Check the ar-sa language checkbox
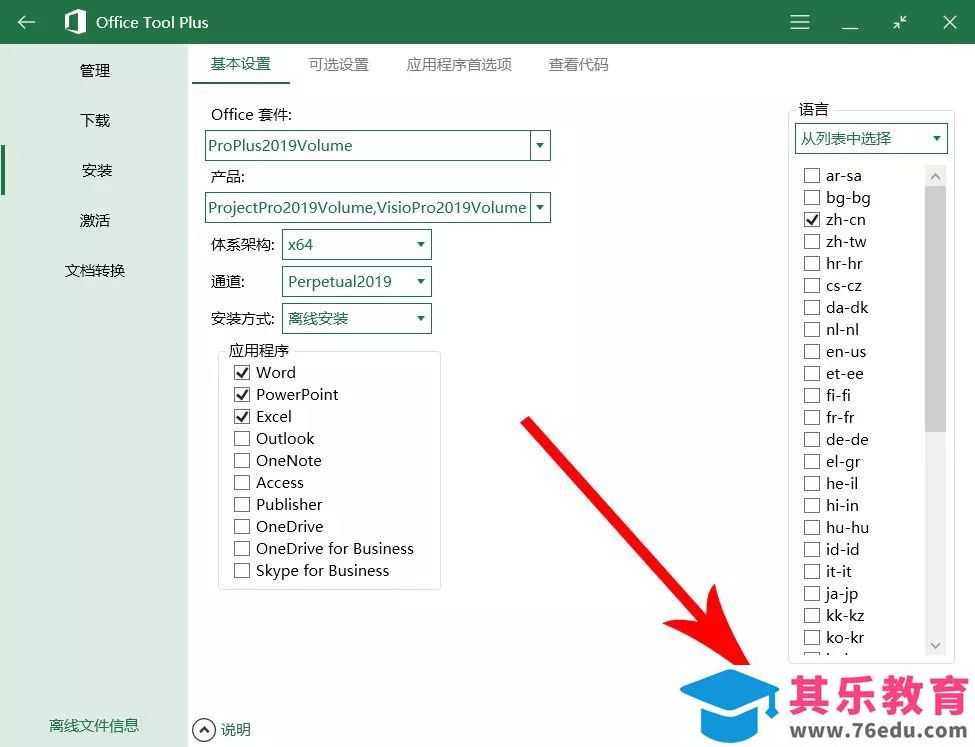This screenshot has height=747, width=975. click(x=811, y=175)
